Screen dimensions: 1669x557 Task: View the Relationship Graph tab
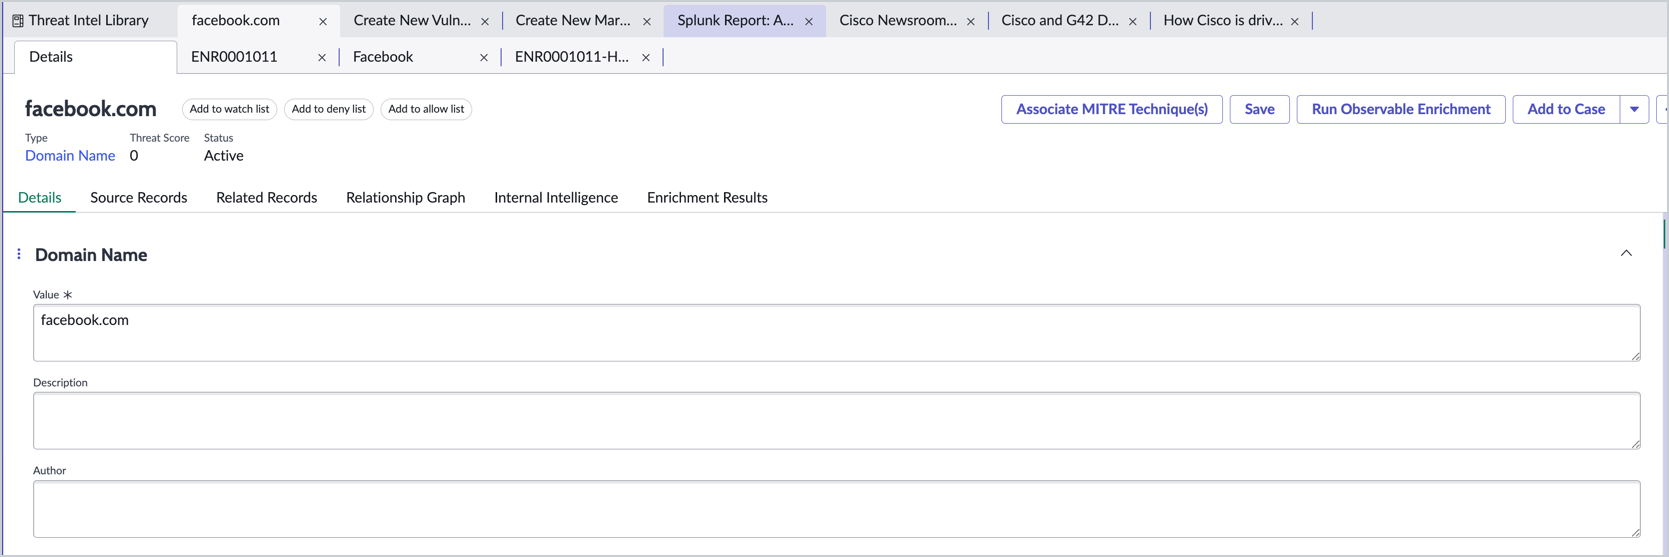[405, 198]
